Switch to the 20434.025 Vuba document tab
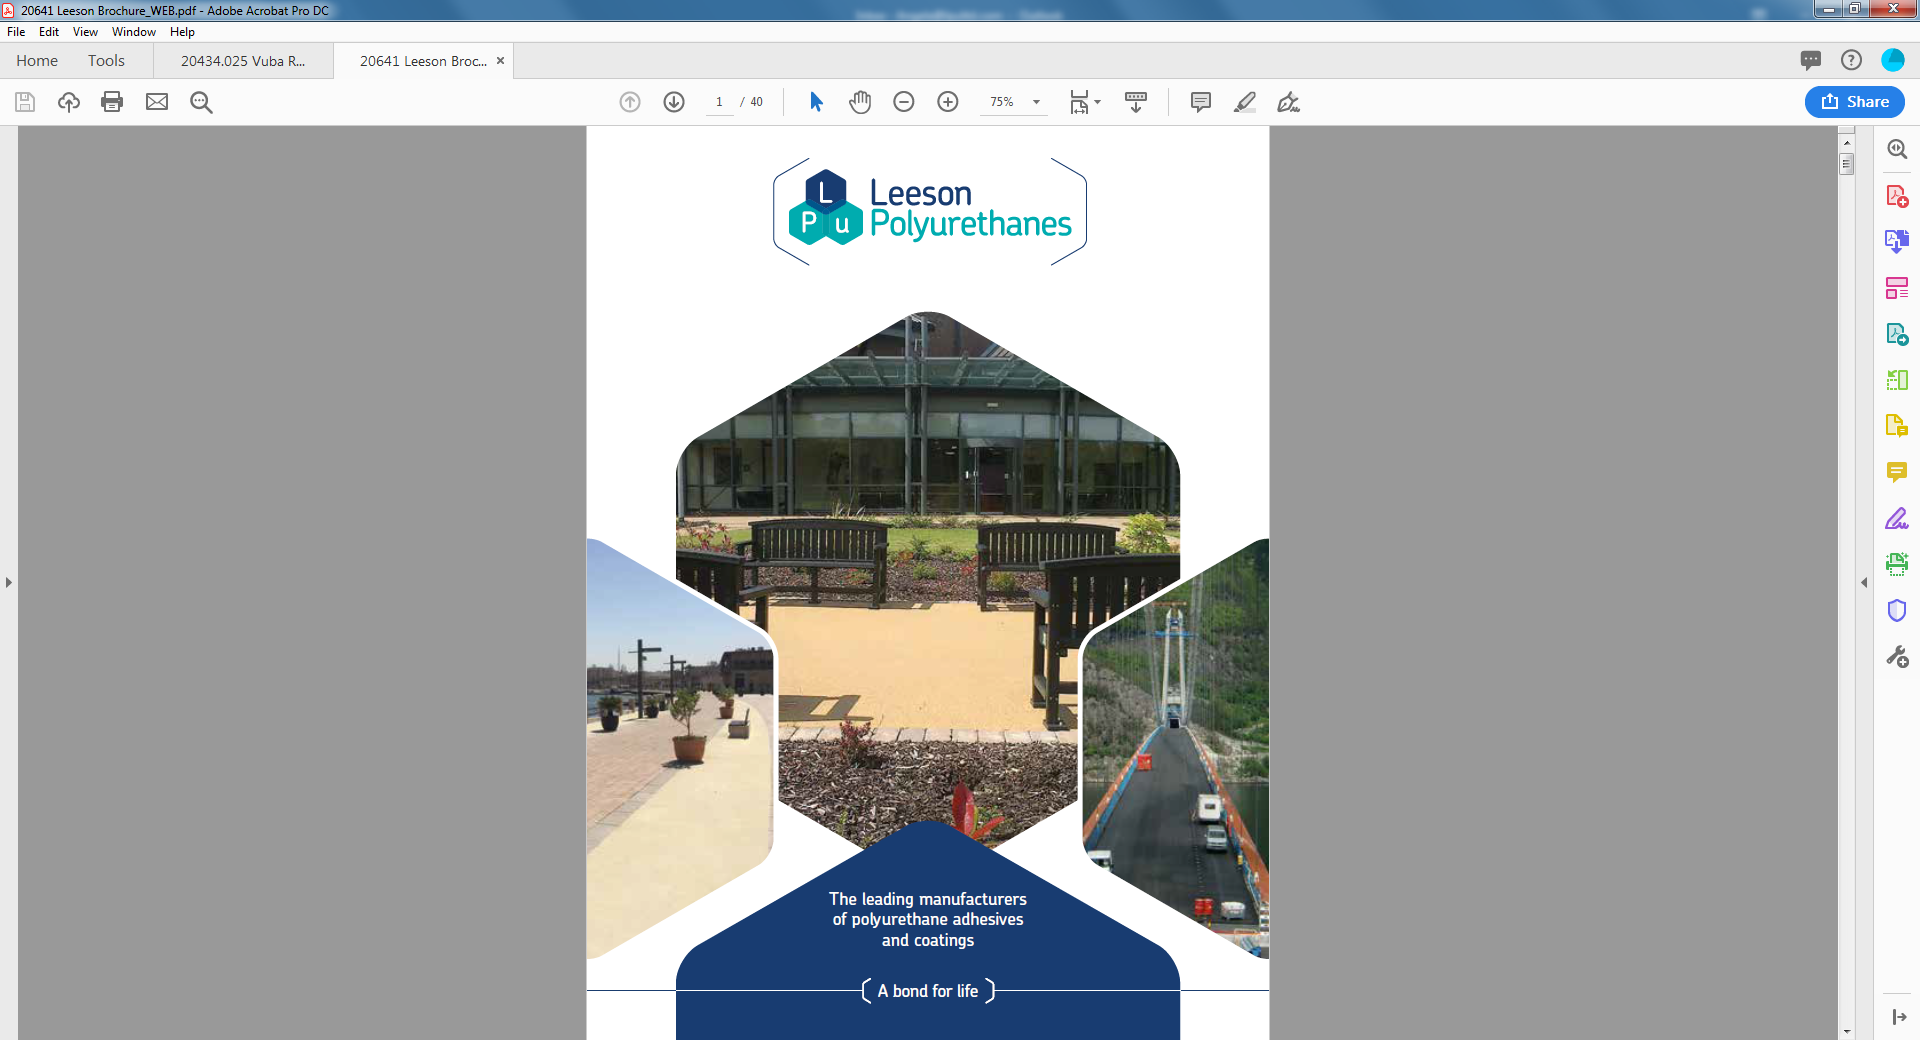Image resolution: width=1920 pixels, height=1040 pixels. [x=243, y=61]
